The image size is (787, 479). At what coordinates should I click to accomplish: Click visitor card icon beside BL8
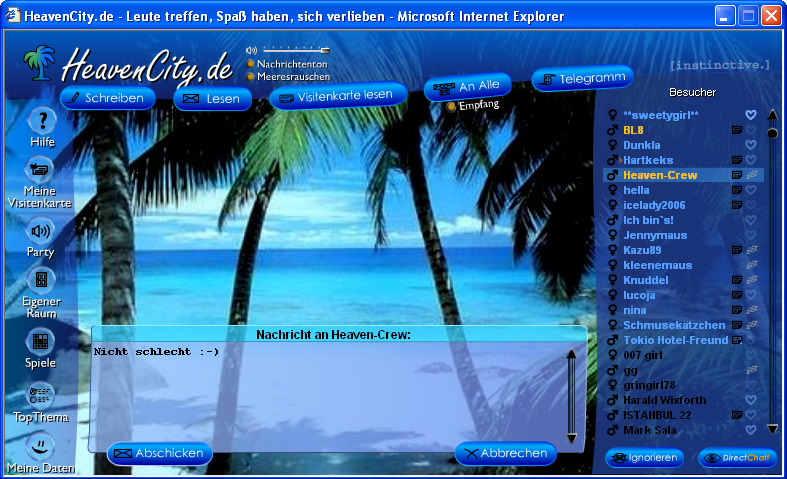point(736,130)
